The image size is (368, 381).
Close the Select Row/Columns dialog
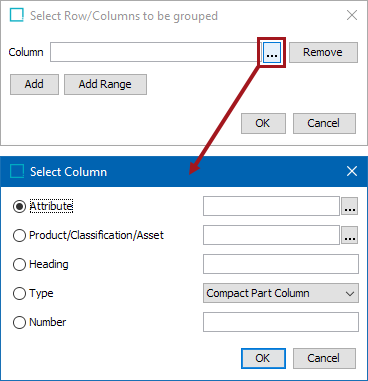[352, 15]
